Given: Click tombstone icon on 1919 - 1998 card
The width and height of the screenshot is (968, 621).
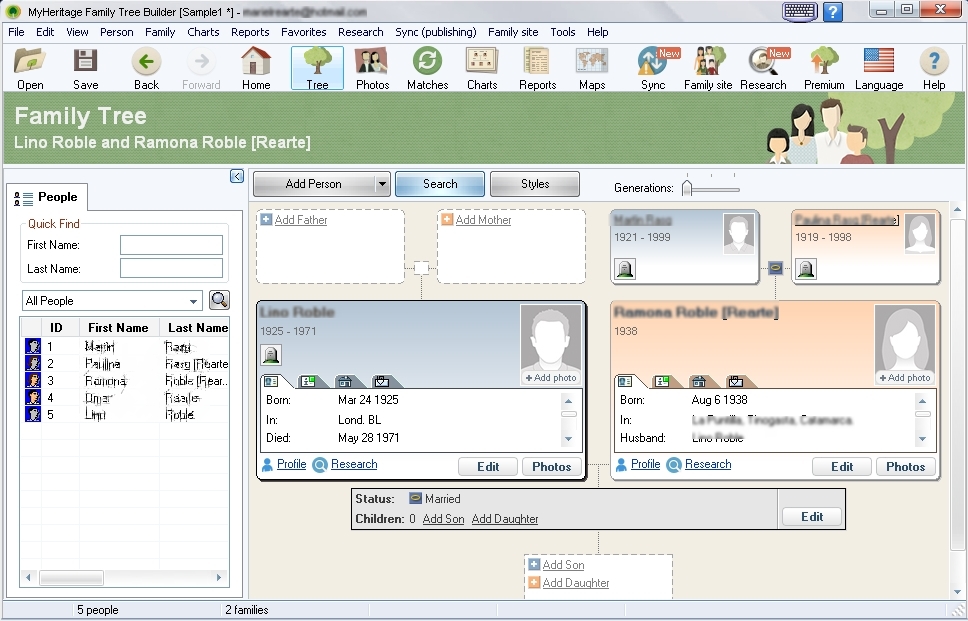Looking at the screenshot, I should point(806,269).
